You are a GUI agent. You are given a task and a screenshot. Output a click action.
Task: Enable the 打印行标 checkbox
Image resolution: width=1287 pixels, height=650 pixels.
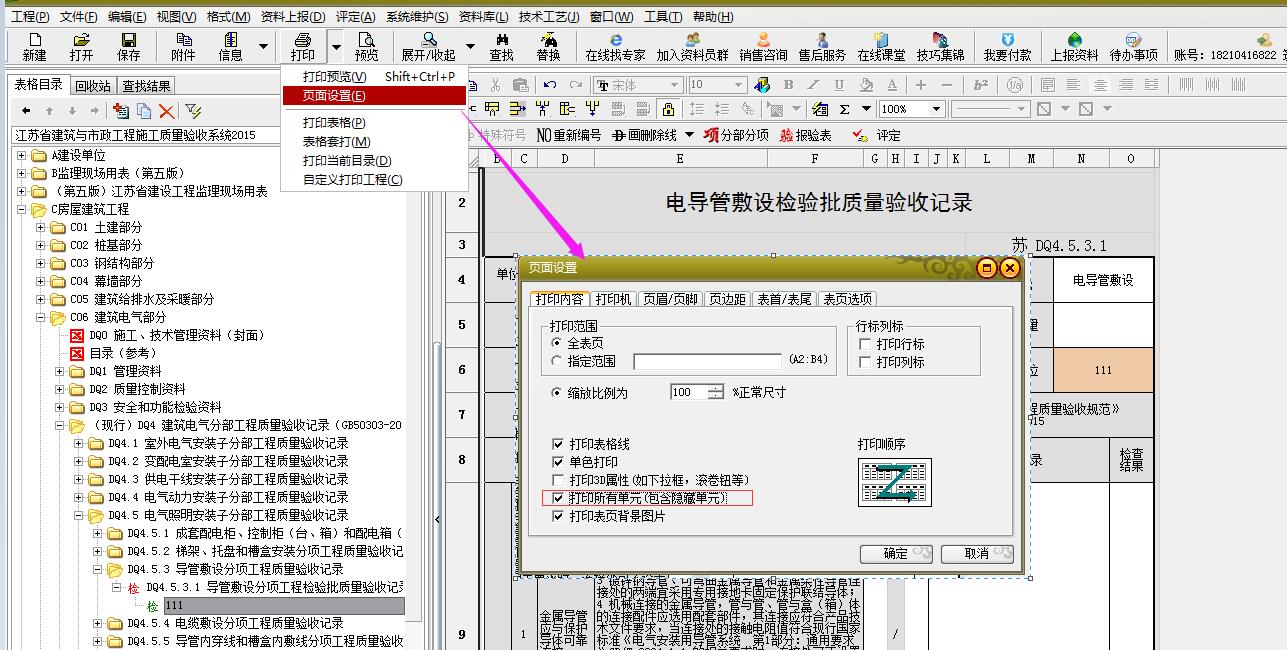(866, 344)
